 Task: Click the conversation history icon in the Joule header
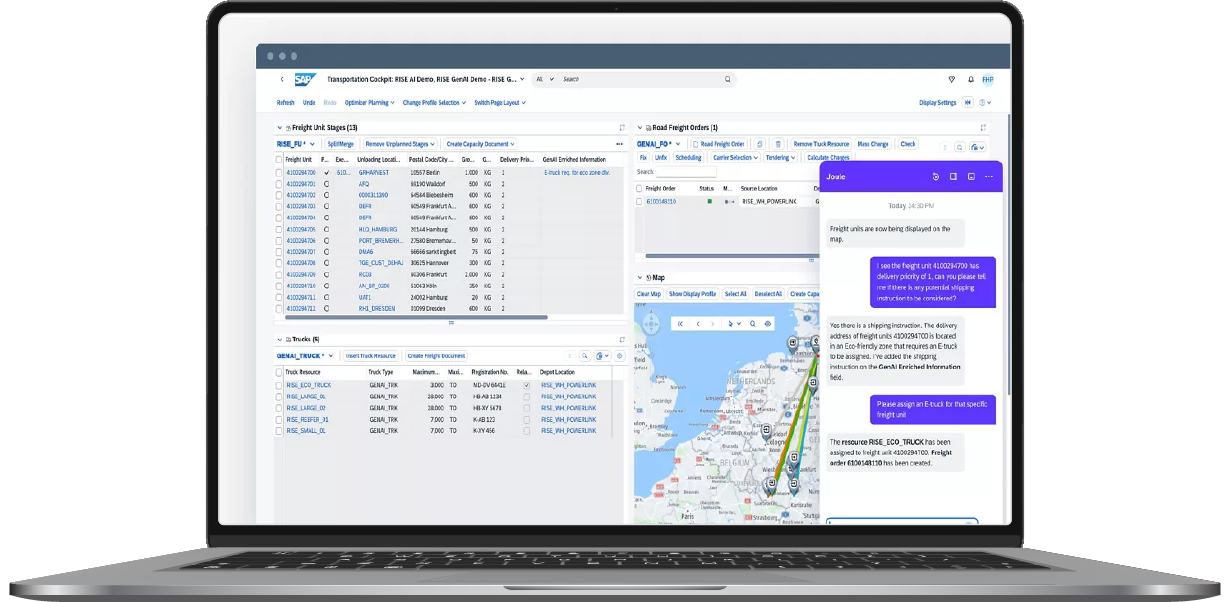click(x=936, y=177)
